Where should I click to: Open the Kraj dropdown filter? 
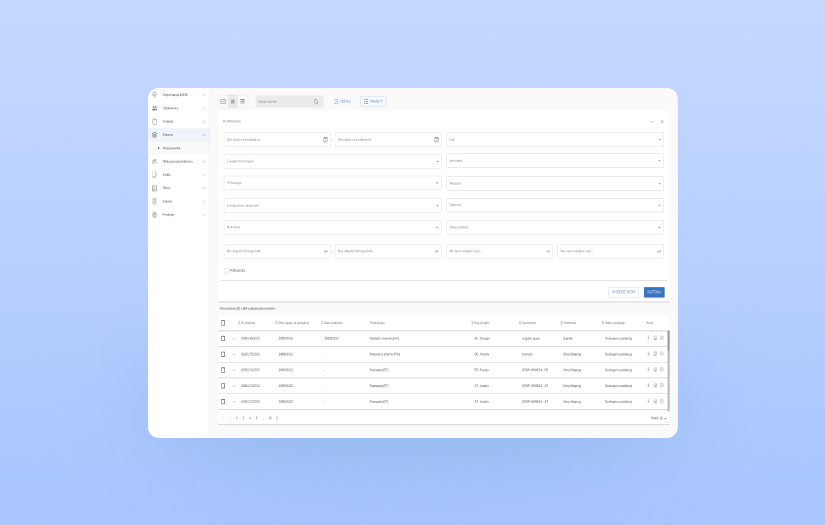tap(555, 139)
